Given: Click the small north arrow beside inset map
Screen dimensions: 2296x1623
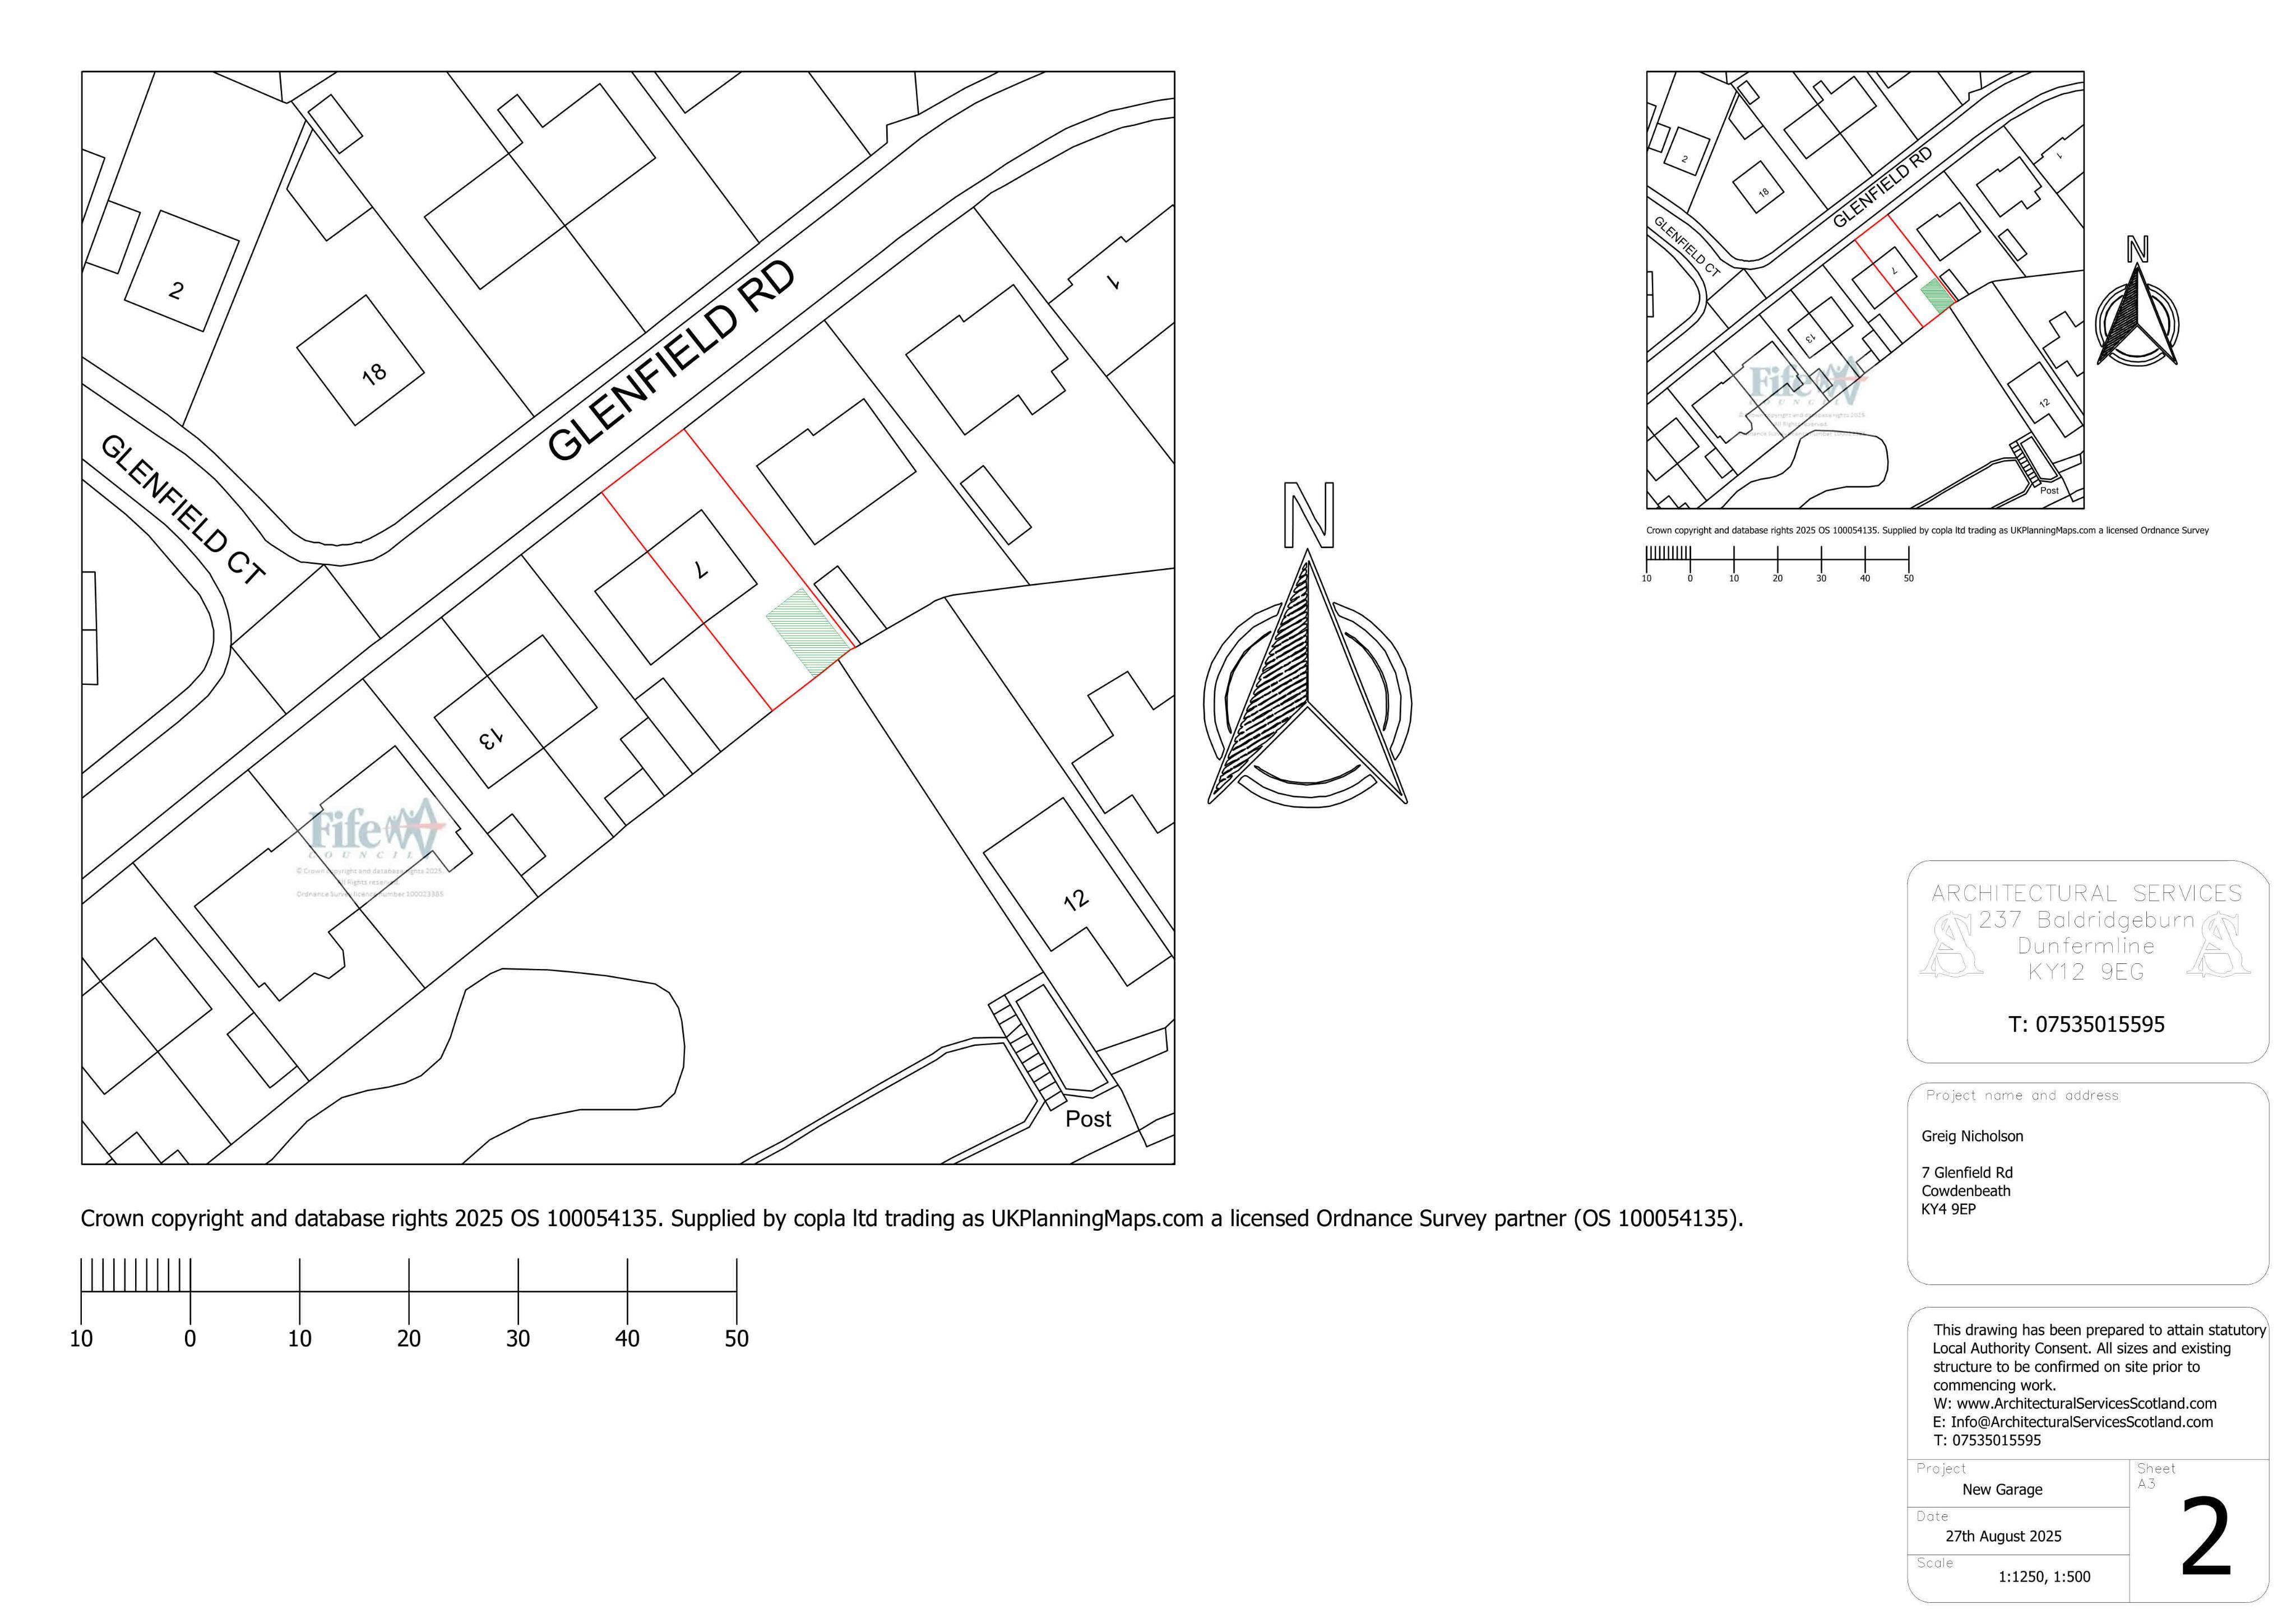Looking at the screenshot, I should pyautogui.click(x=2137, y=300).
